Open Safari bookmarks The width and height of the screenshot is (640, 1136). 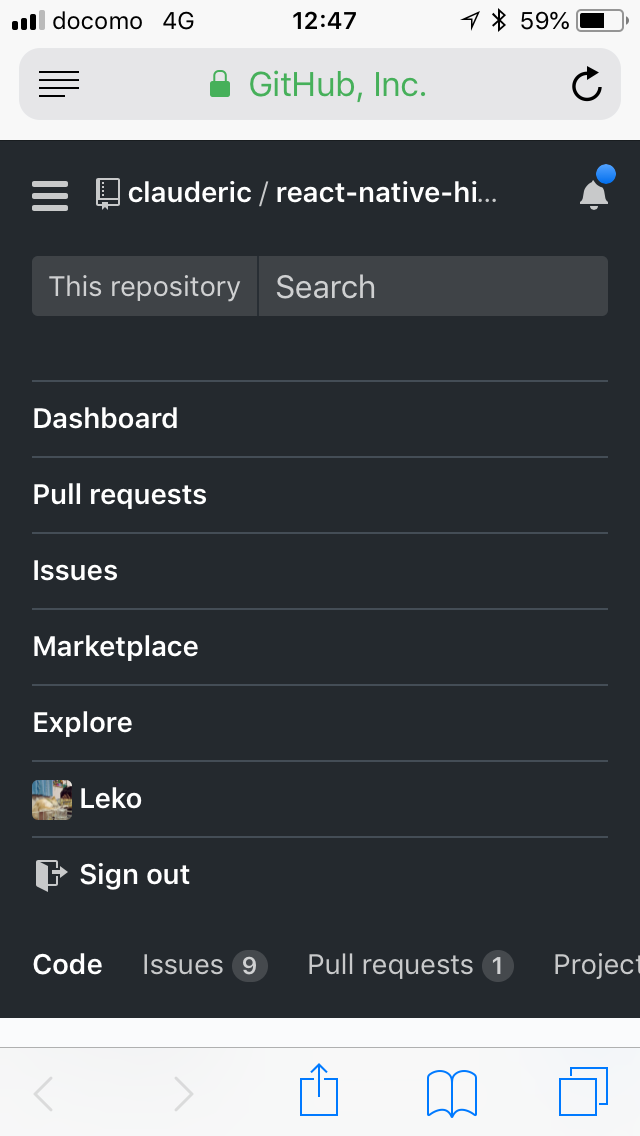[x=451, y=1091]
